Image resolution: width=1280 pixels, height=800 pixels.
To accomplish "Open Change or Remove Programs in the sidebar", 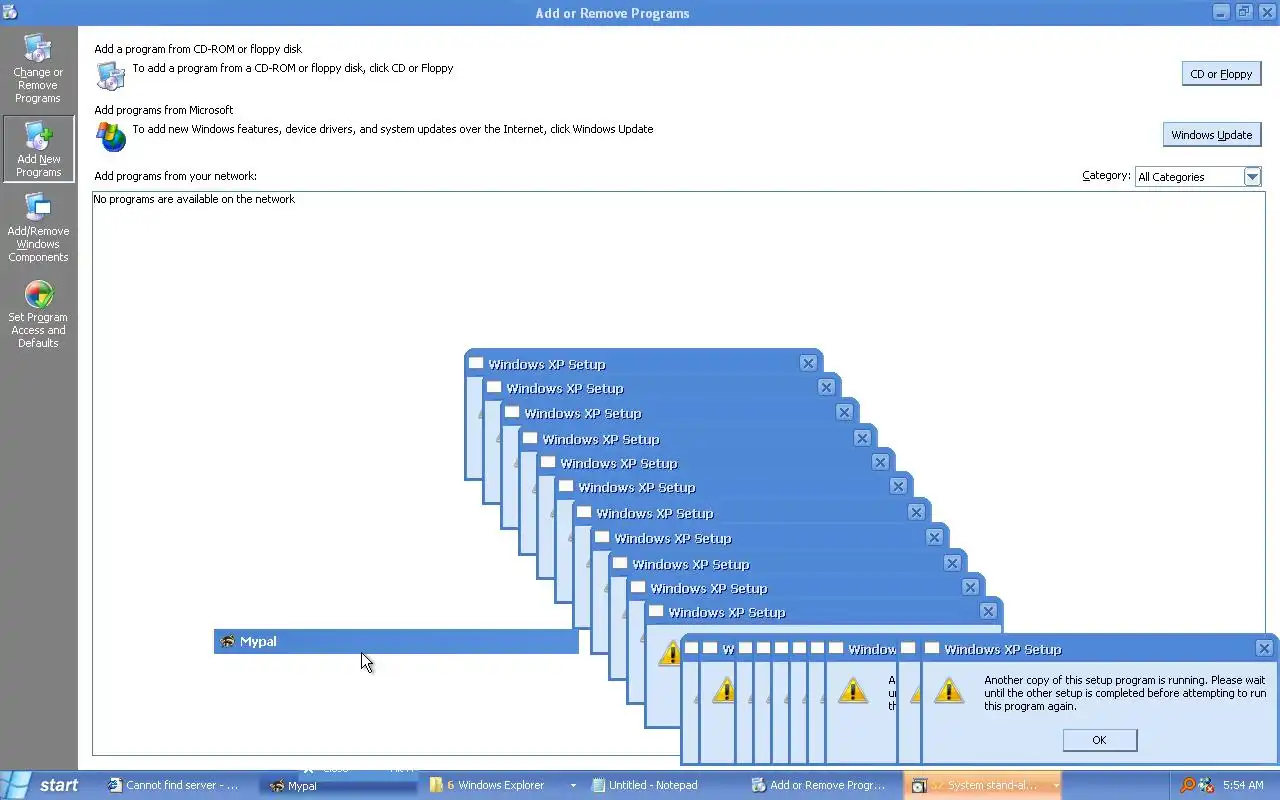I will point(38,69).
